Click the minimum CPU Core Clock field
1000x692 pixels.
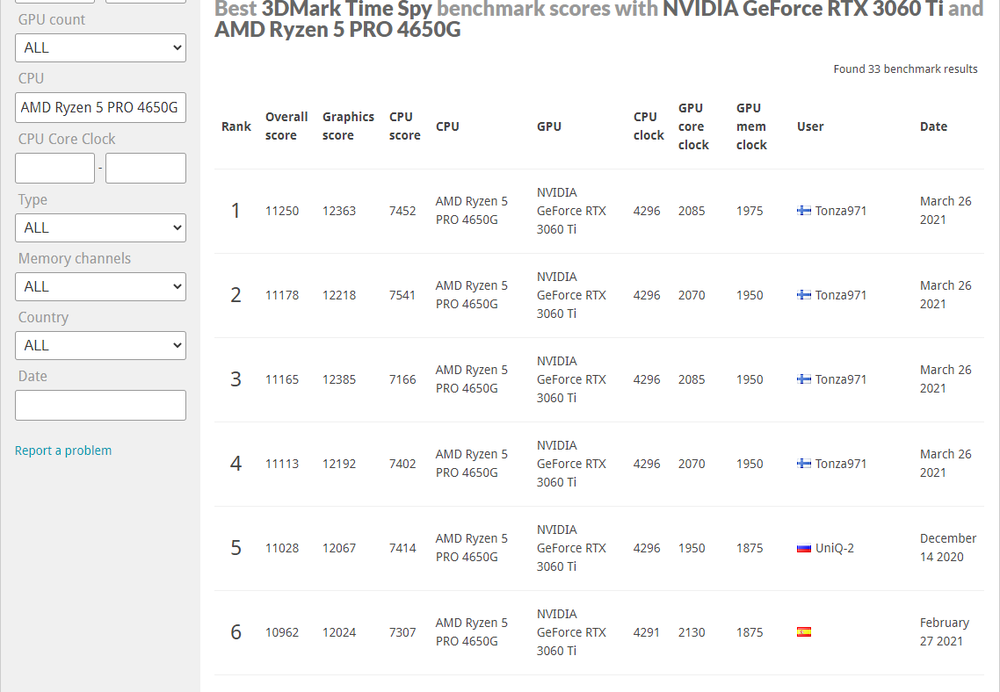(54, 168)
